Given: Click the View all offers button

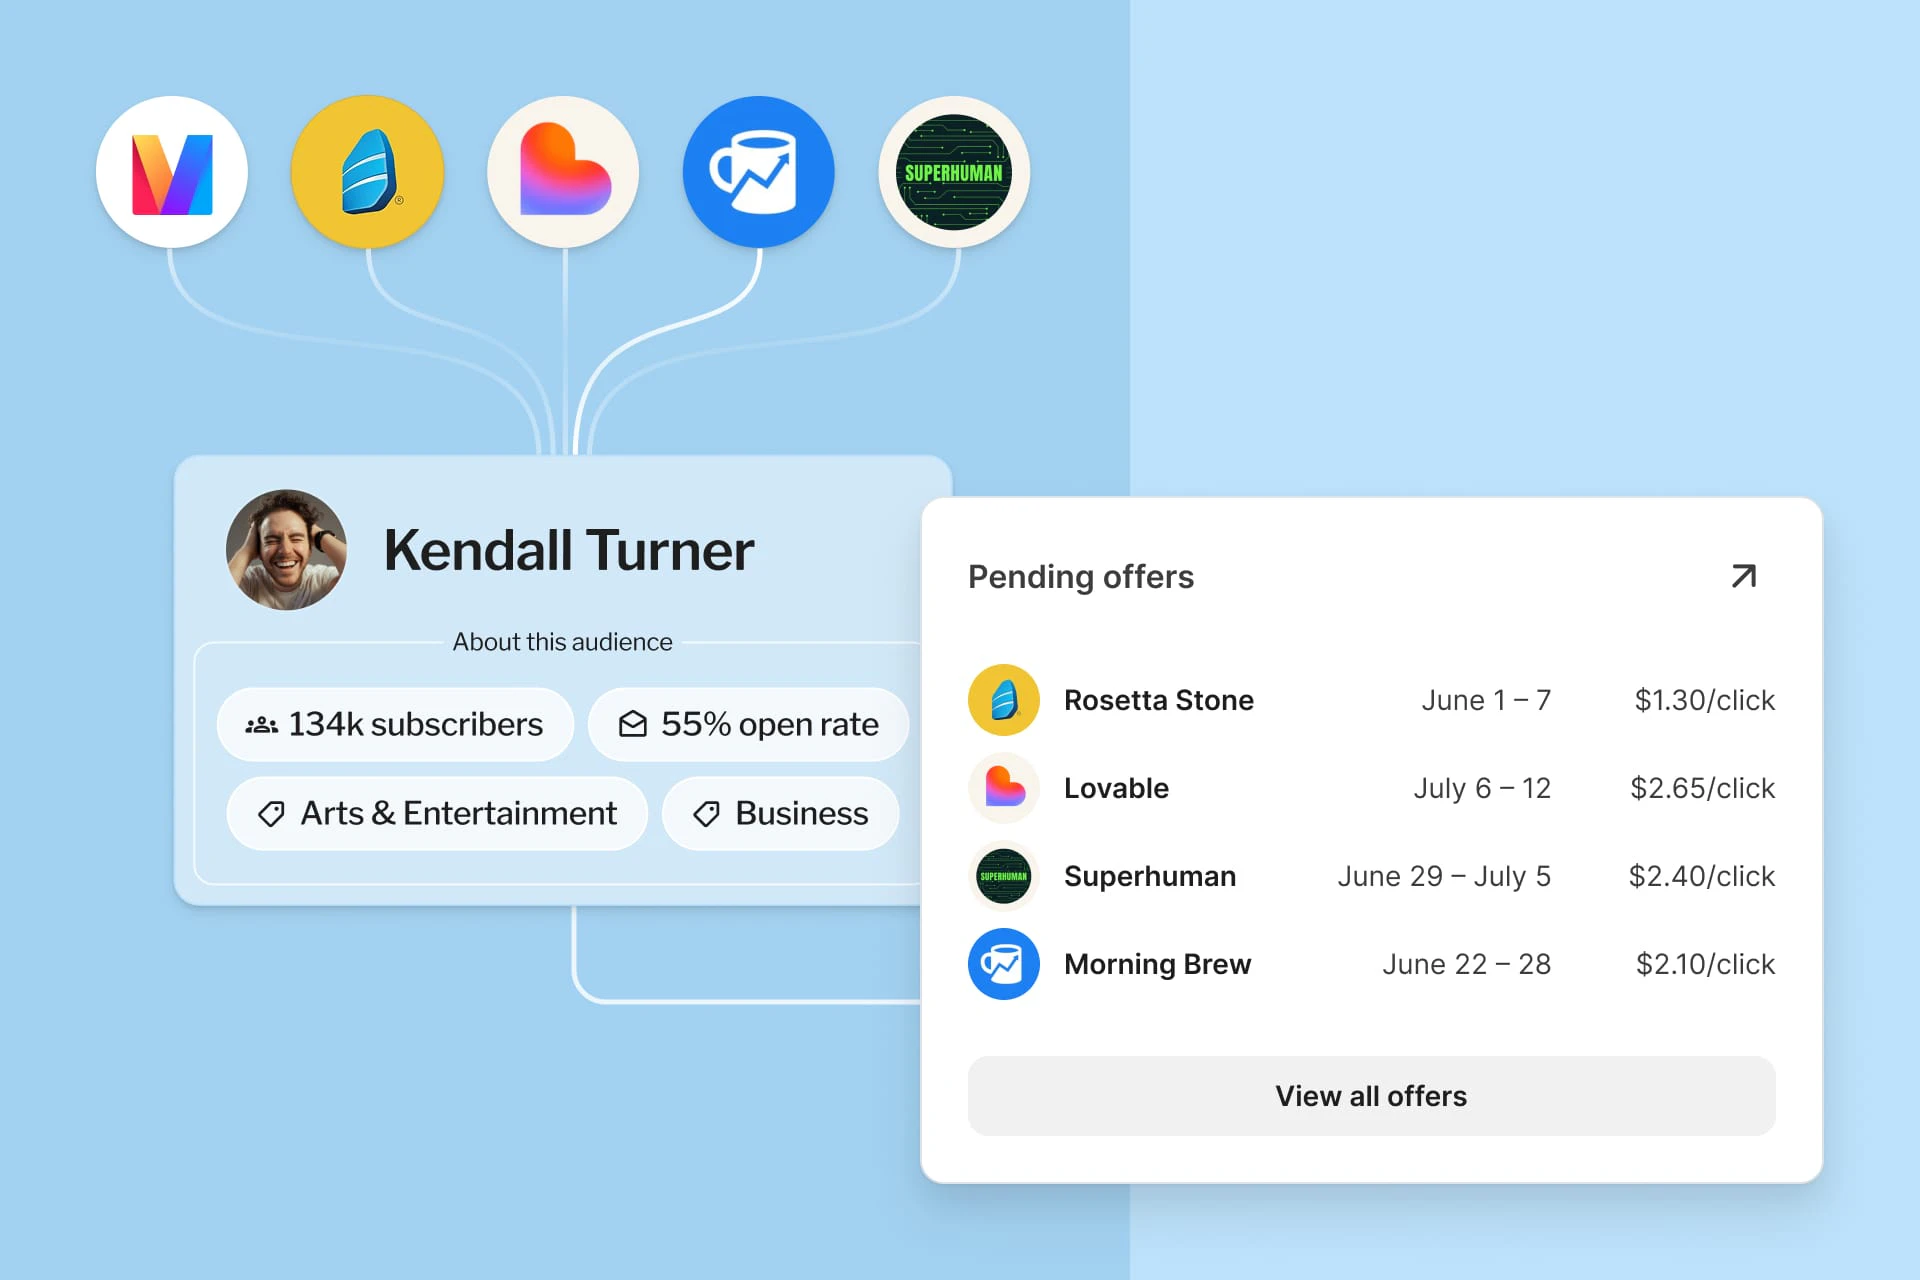Looking at the screenshot, I should click(1371, 1096).
